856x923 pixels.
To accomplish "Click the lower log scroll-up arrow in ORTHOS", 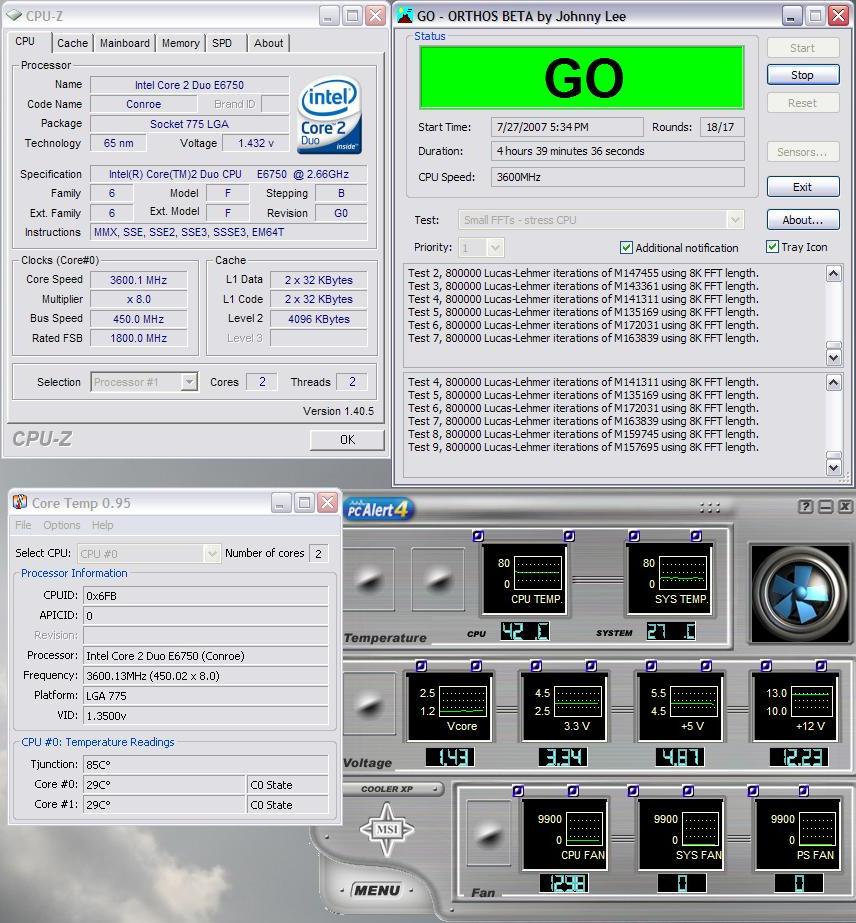I will pyautogui.click(x=834, y=383).
